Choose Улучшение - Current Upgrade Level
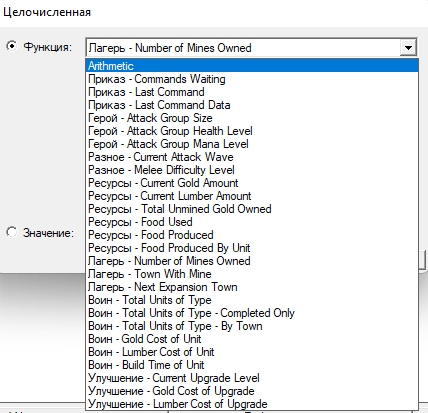 [x=252, y=378]
